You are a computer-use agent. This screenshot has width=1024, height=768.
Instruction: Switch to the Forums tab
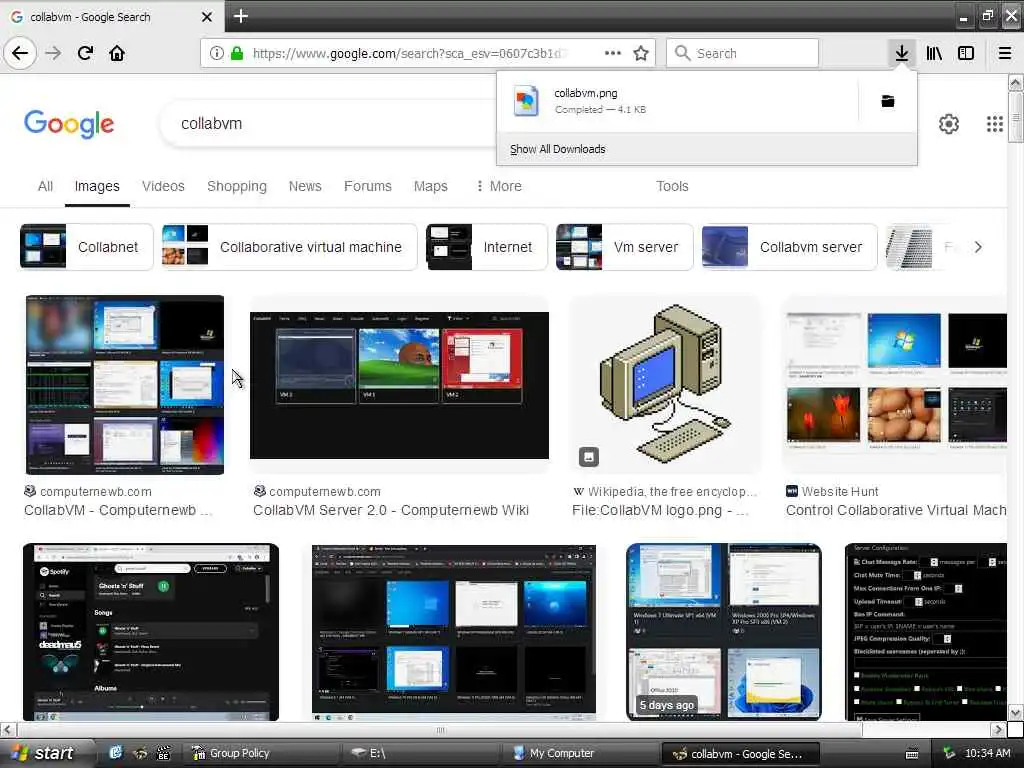coord(368,186)
